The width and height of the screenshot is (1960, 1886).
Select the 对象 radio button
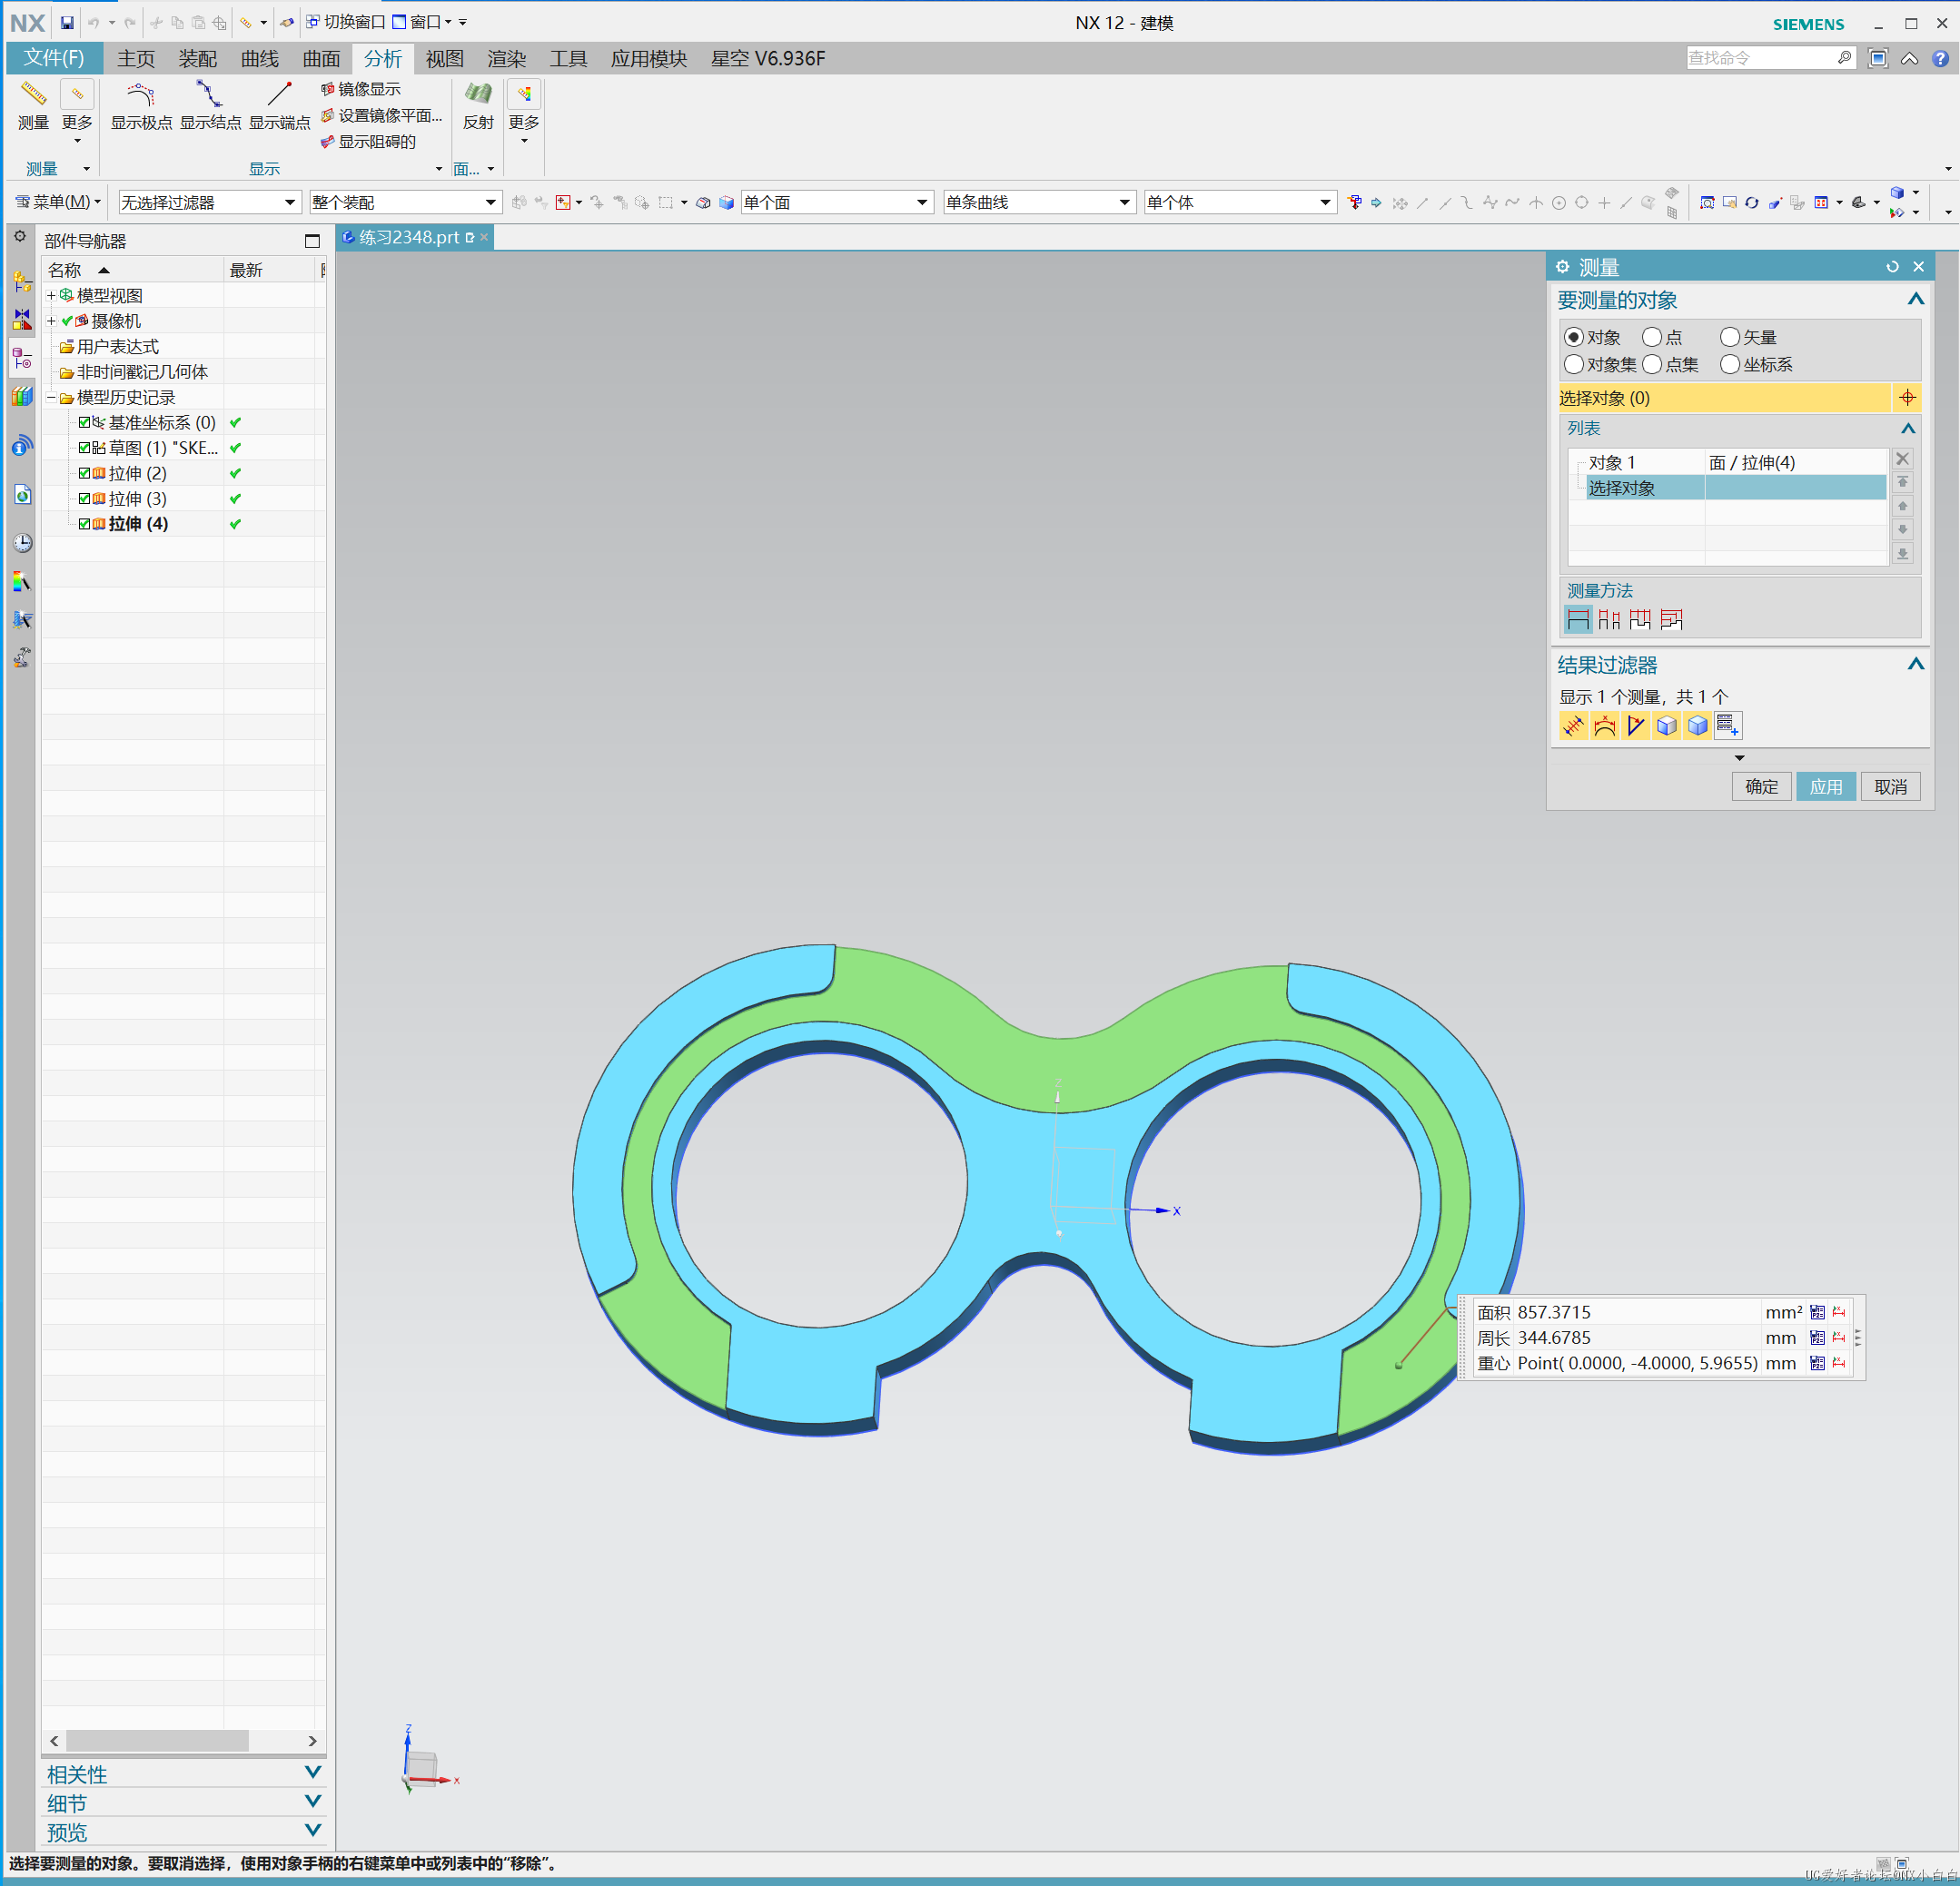pos(1574,337)
